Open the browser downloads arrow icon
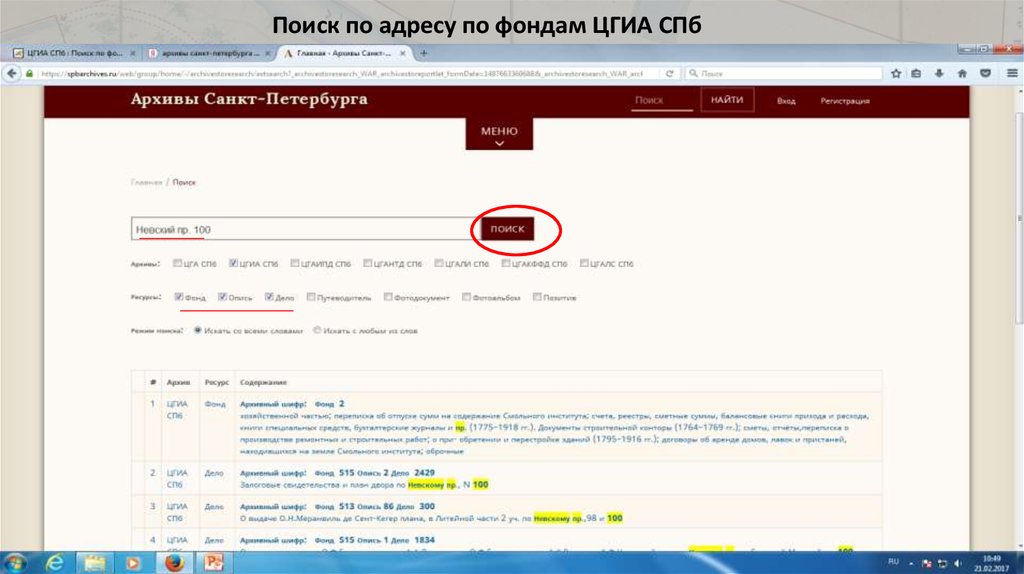The image size is (1024, 574). click(x=940, y=73)
